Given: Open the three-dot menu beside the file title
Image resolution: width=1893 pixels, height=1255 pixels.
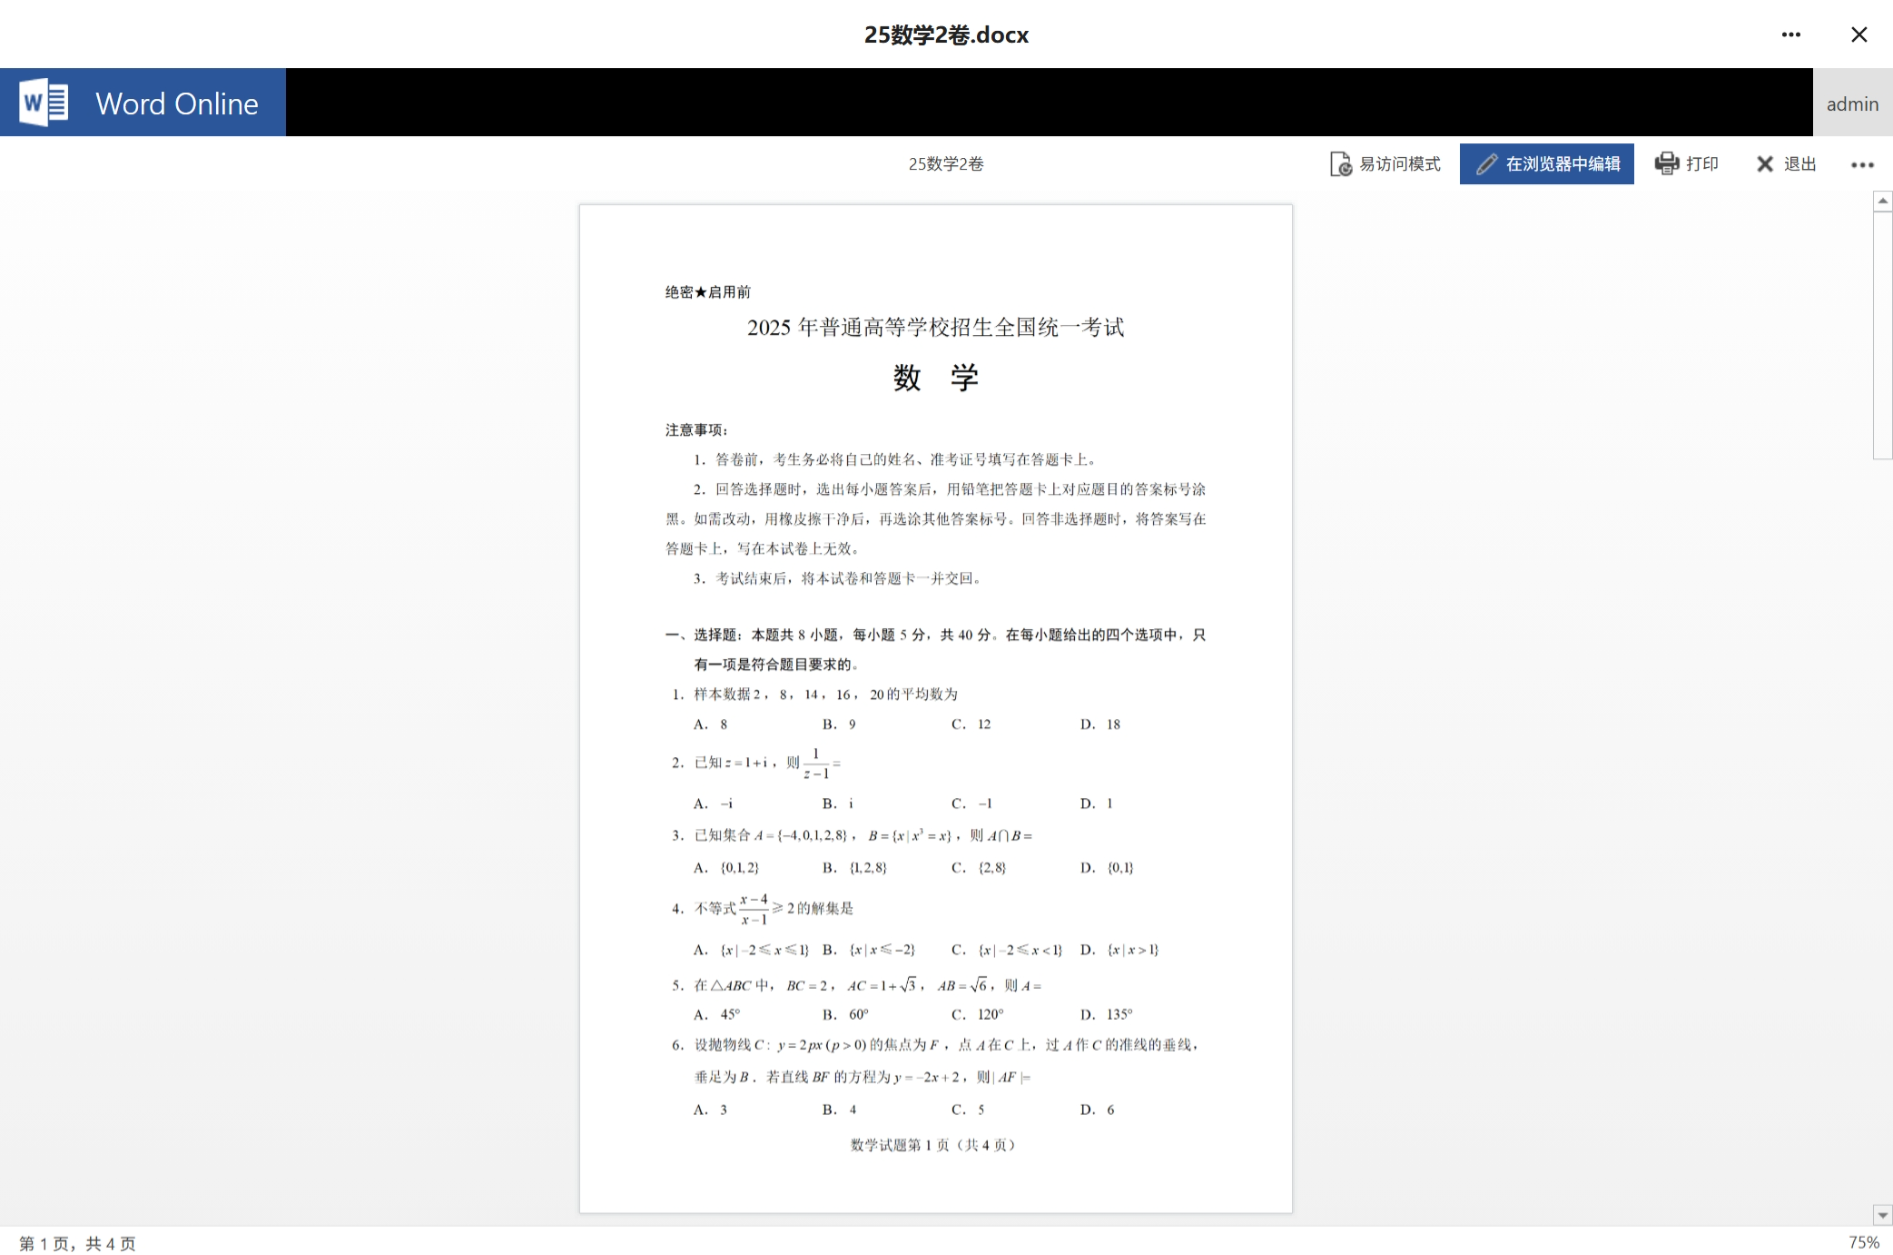Looking at the screenshot, I should click(x=1790, y=35).
